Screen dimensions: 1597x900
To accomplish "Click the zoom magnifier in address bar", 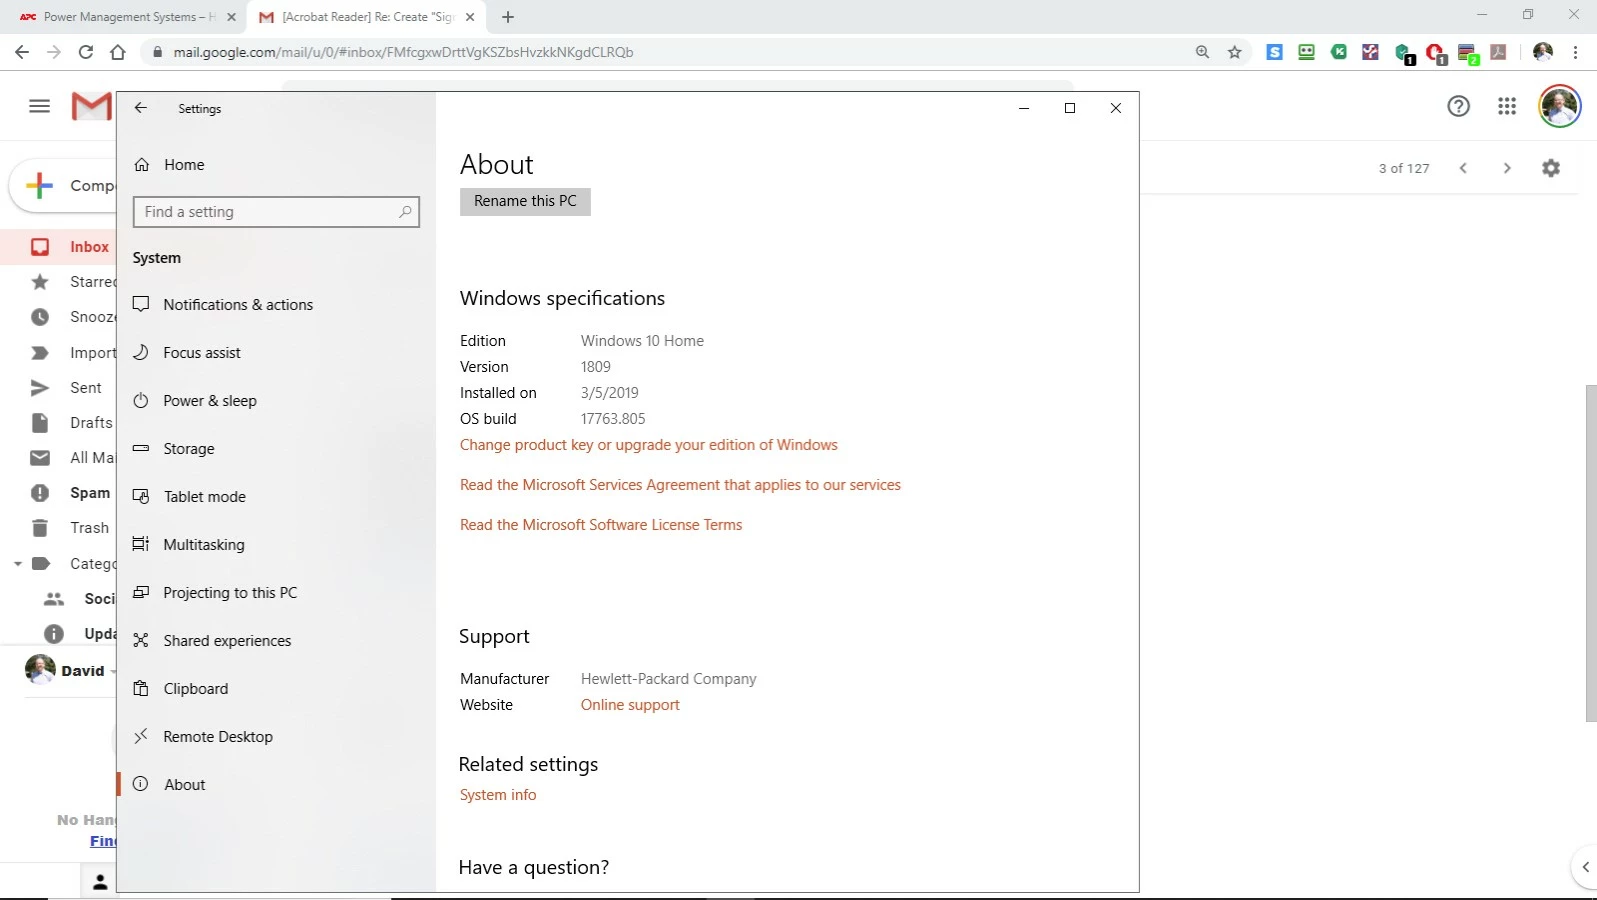I will coord(1202,52).
